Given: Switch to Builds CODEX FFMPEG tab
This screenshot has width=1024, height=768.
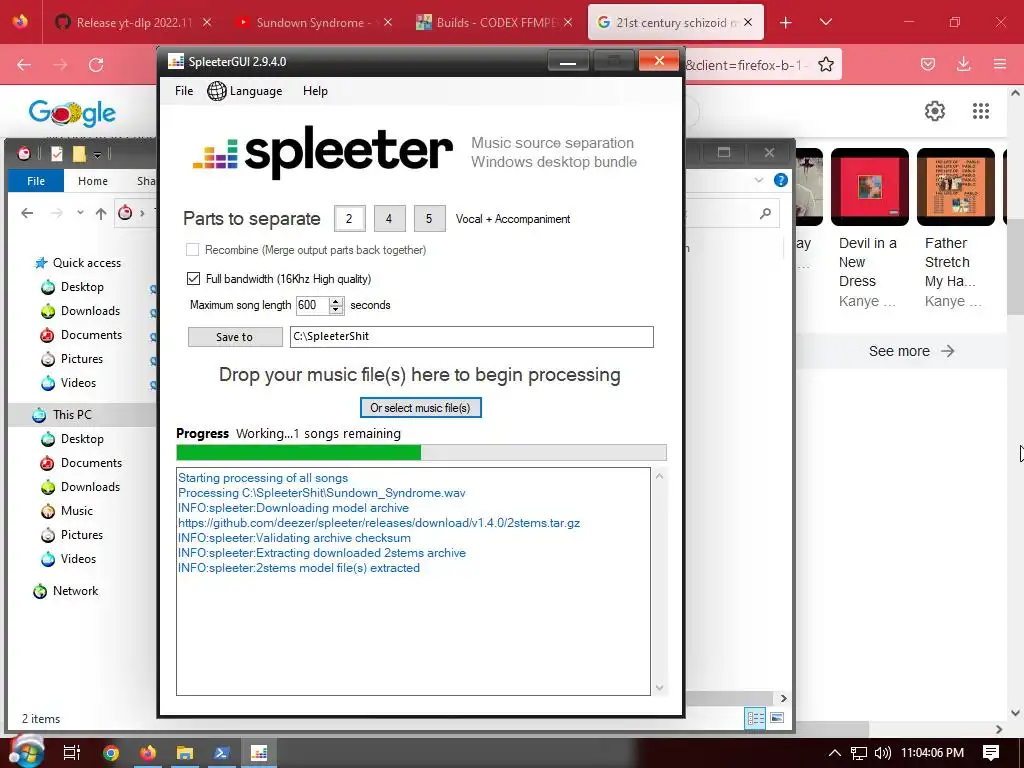Looking at the screenshot, I should (494, 23).
